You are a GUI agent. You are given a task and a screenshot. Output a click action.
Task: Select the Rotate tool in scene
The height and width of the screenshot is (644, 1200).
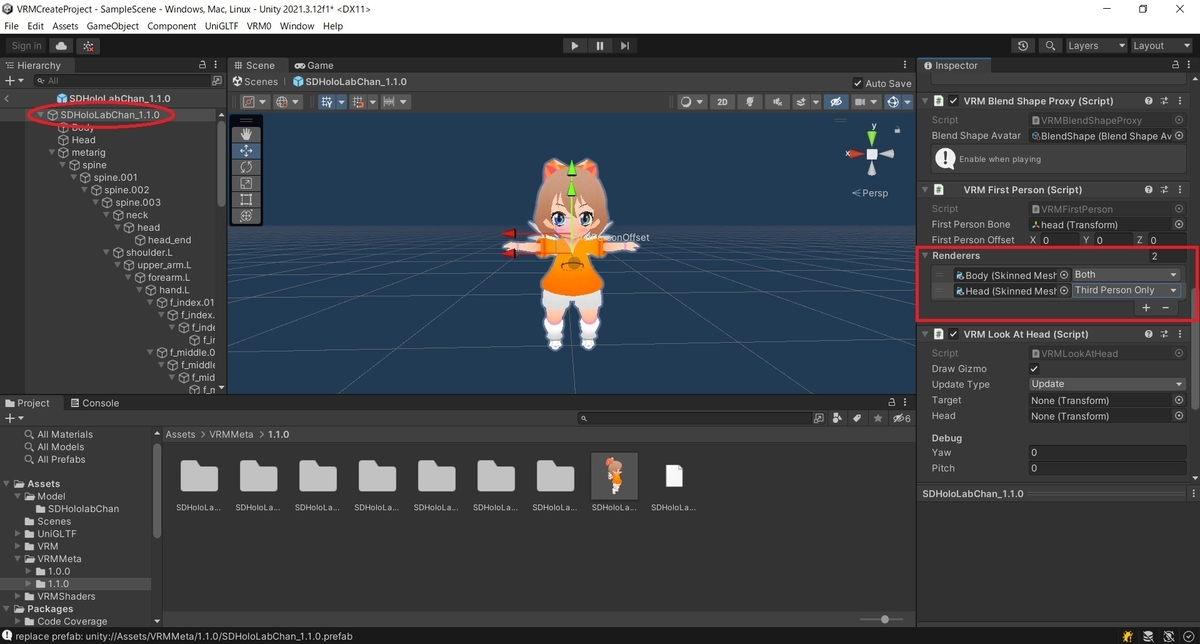click(247, 167)
